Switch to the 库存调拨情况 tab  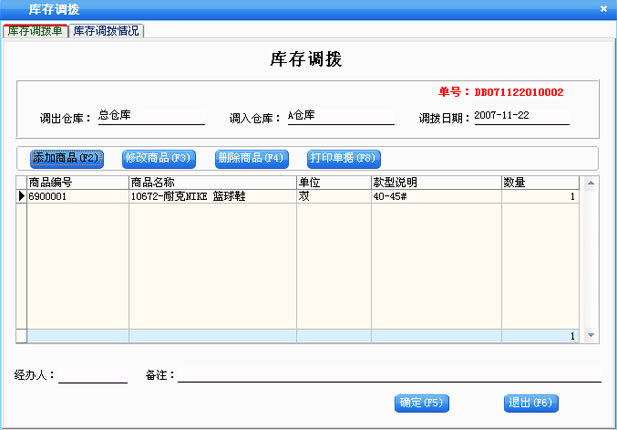(107, 31)
